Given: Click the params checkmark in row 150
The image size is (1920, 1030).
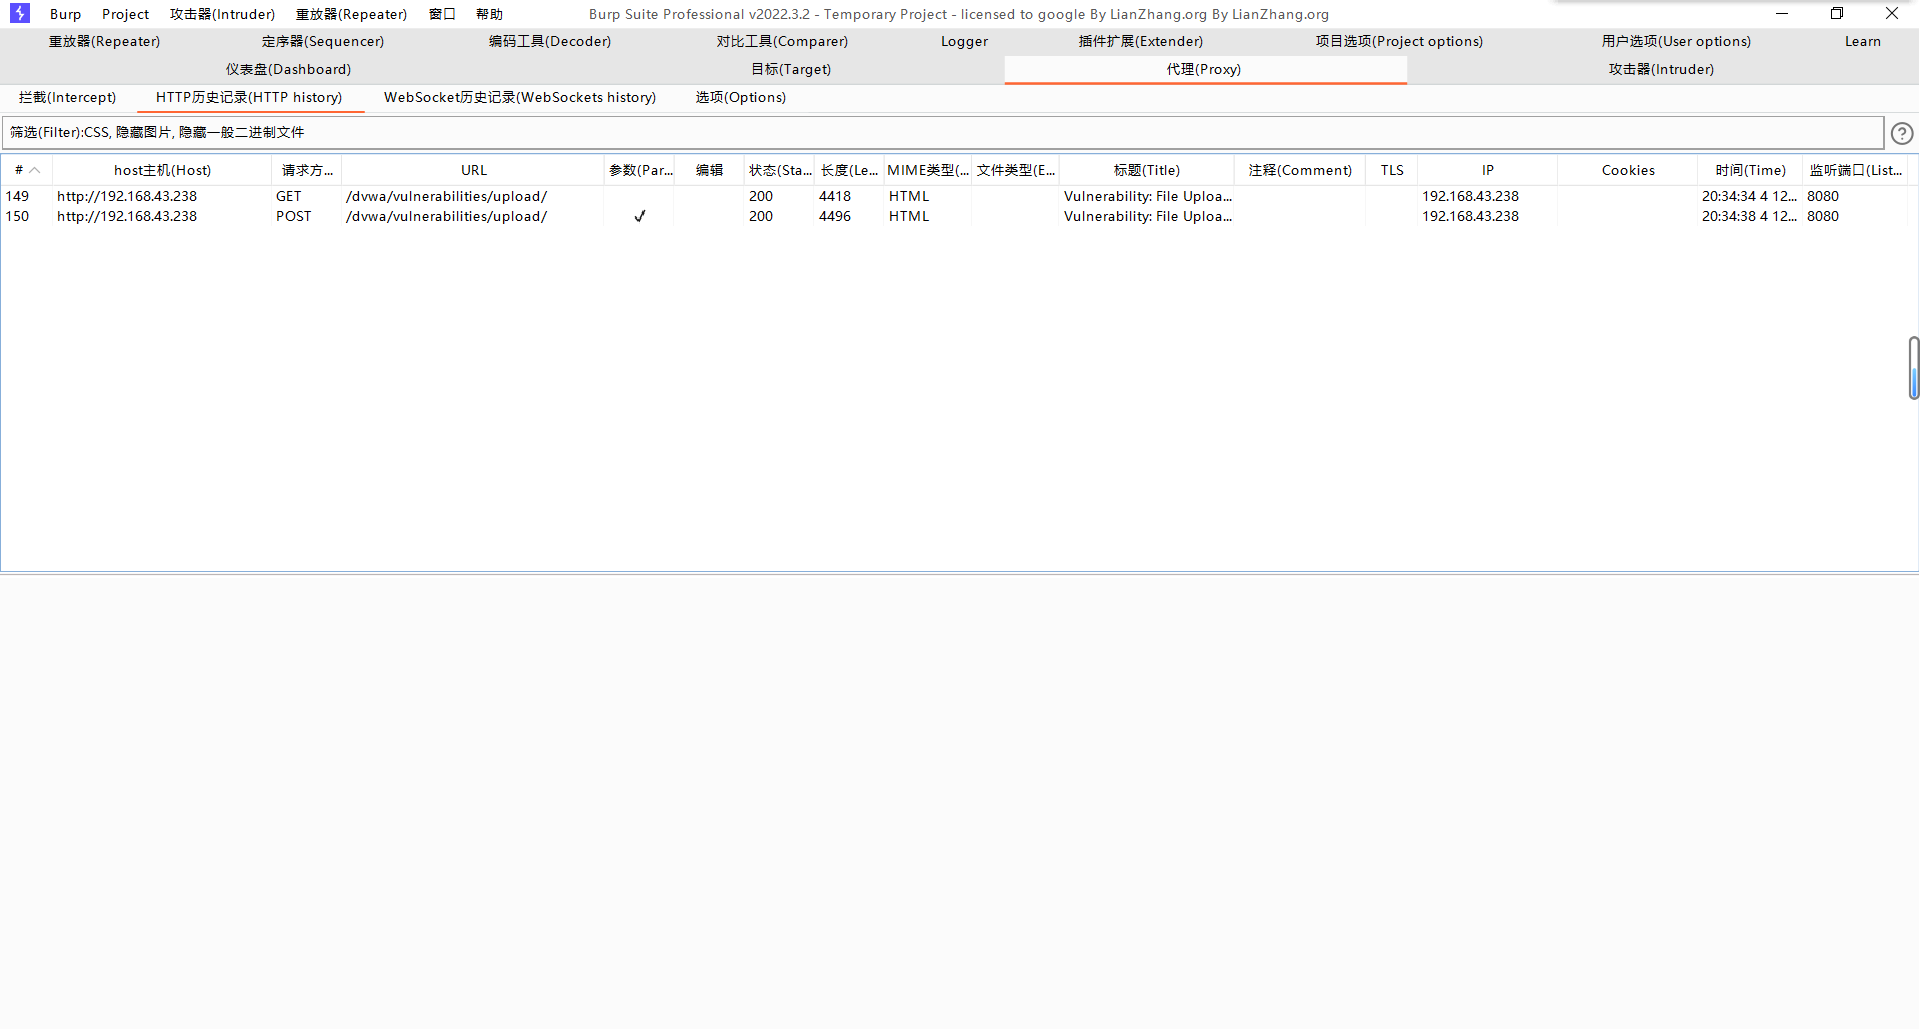Looking at the screenshot, I should coord(640,216).
